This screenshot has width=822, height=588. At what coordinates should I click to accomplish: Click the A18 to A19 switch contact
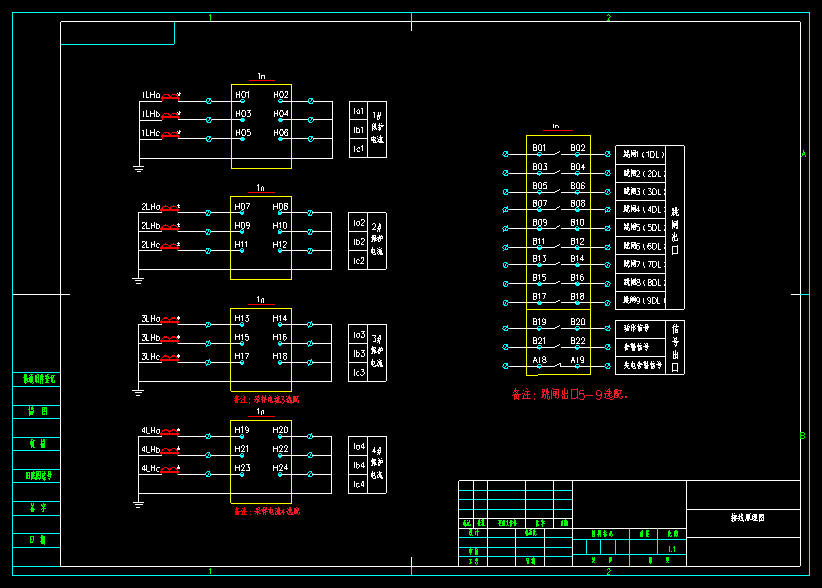click(x=558, y=365)
